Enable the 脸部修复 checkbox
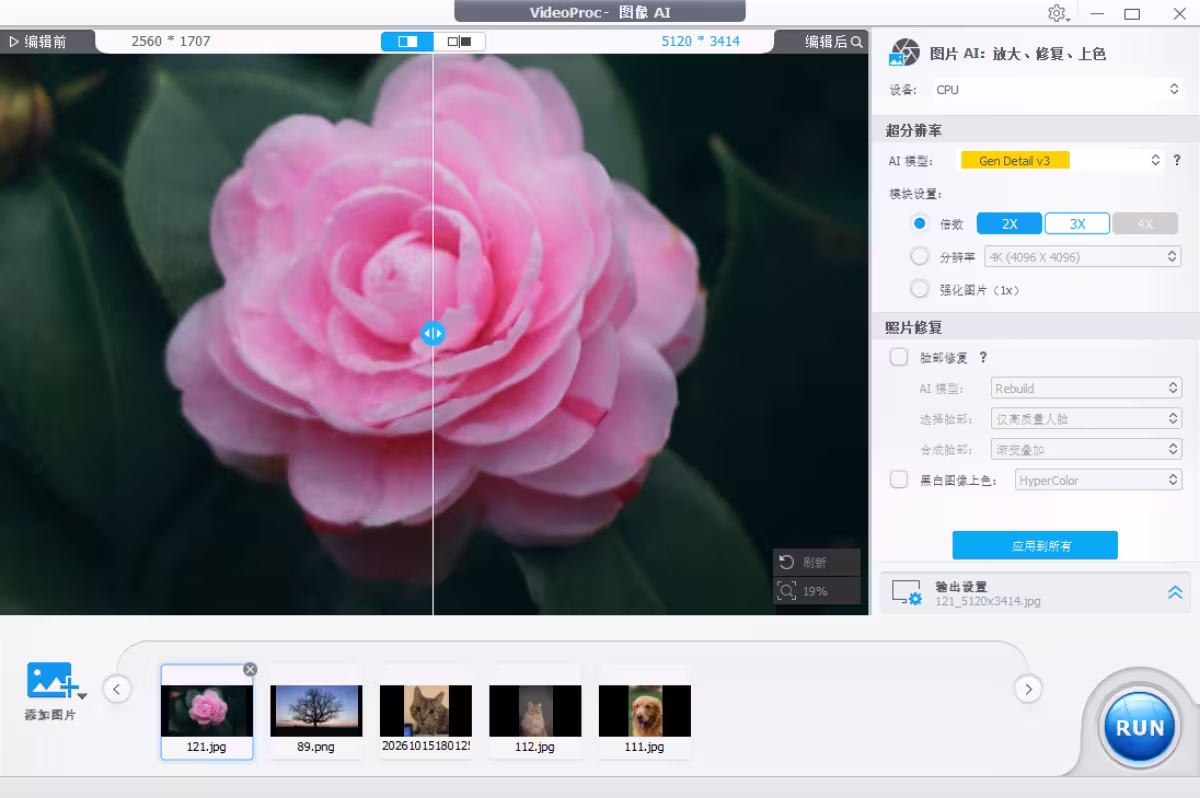Screen dimensions: 1200x798 [x=899, y=357]
